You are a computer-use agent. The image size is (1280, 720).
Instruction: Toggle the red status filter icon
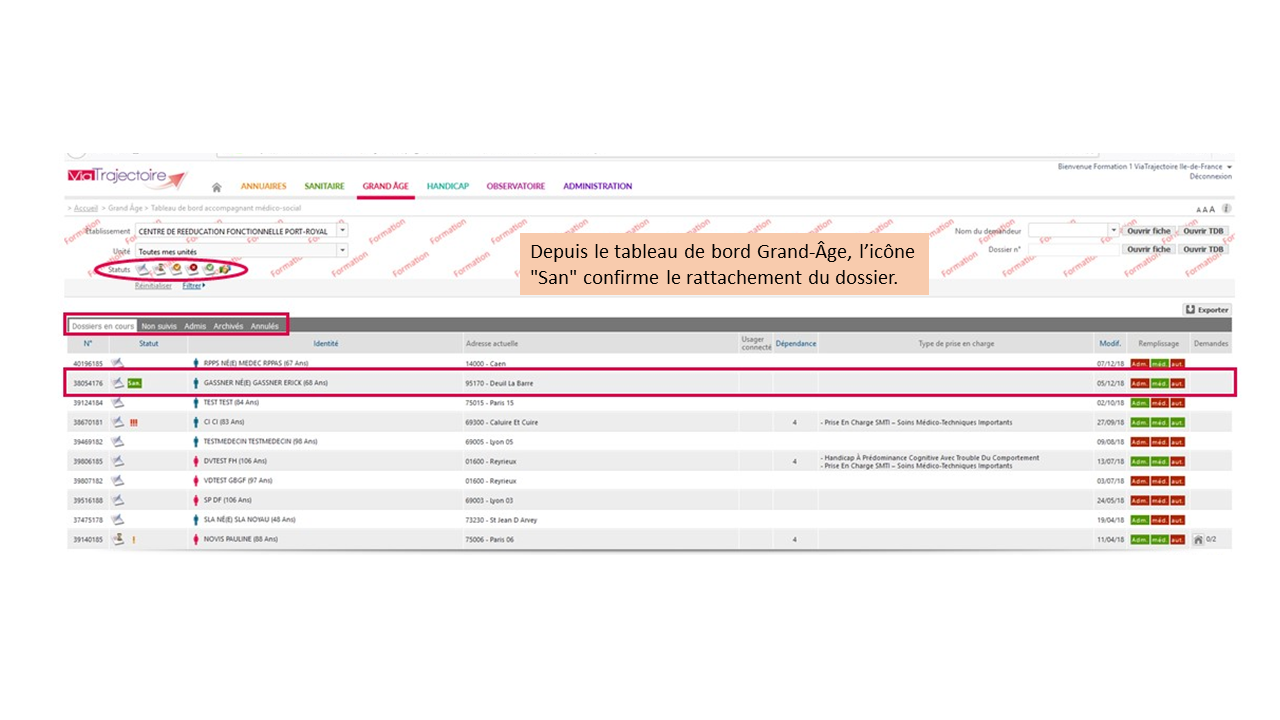[x=192, y=269]
